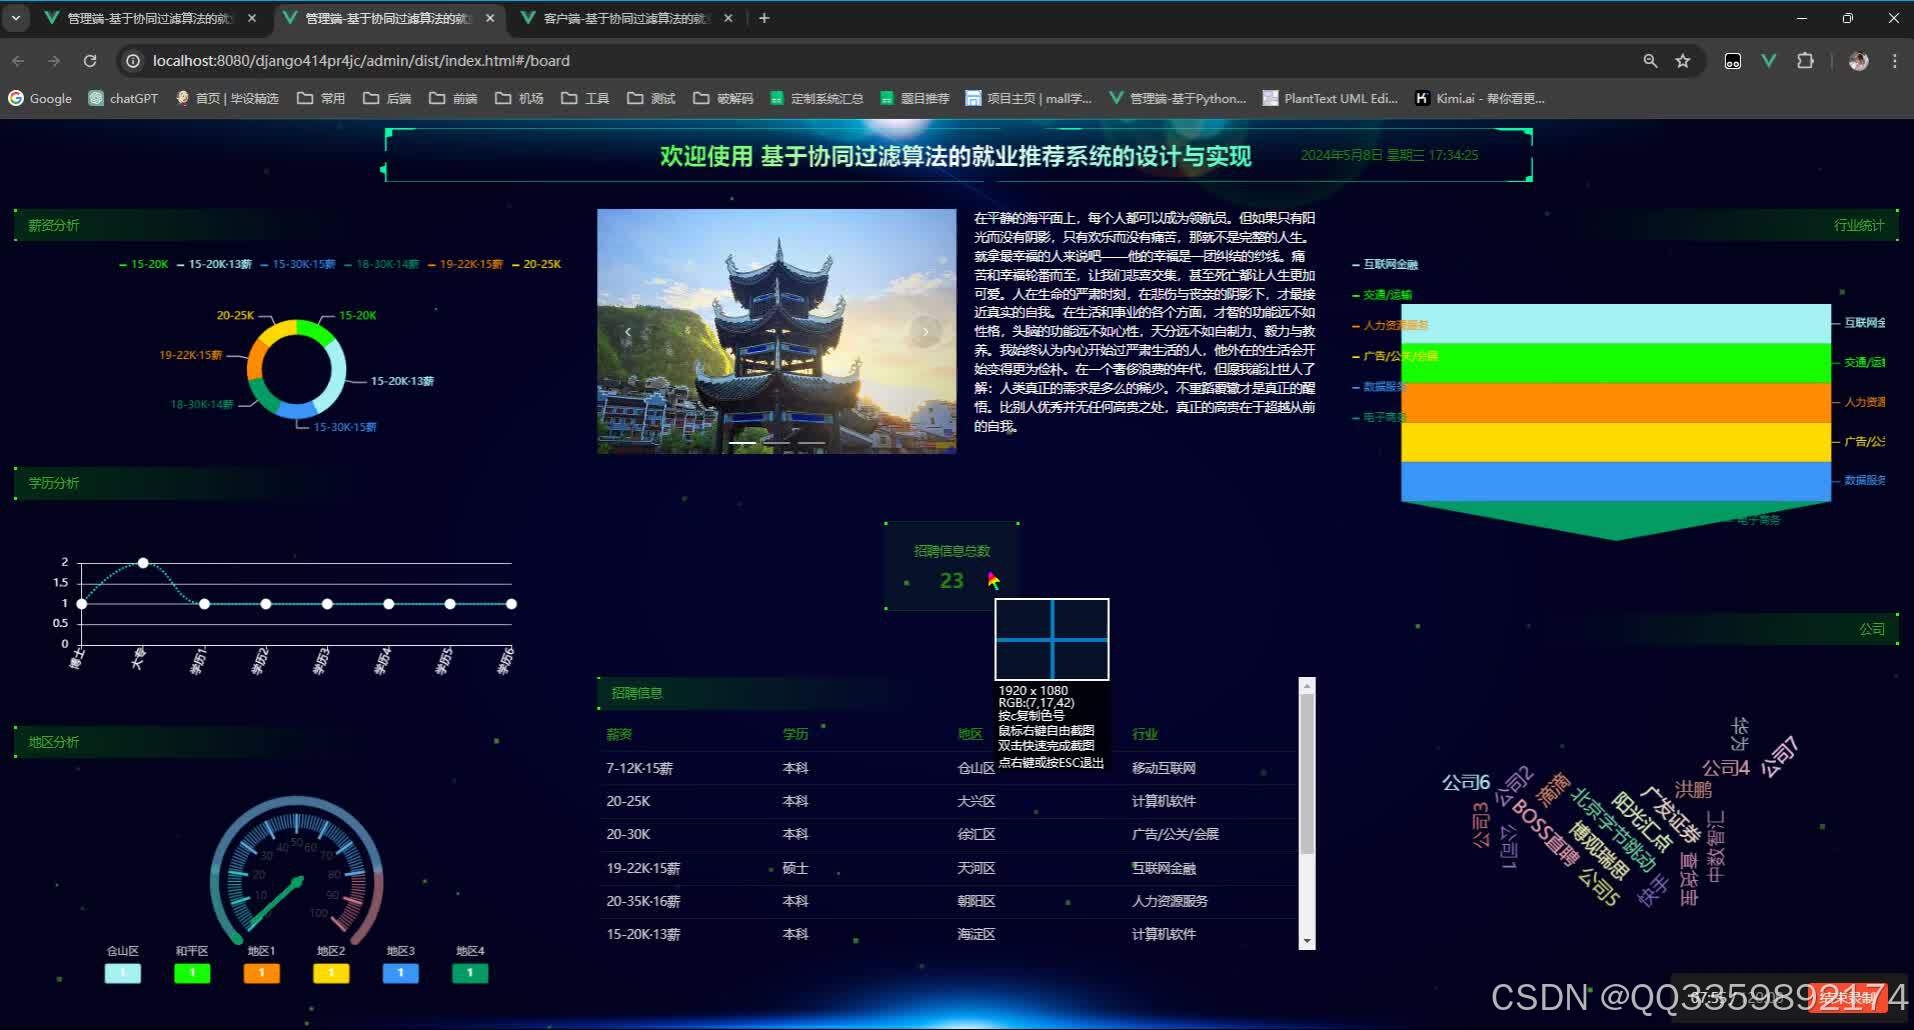1914x1030 pixels.
Task: Open the Kimi.ai bookmark
Action: pos(1480,98)
